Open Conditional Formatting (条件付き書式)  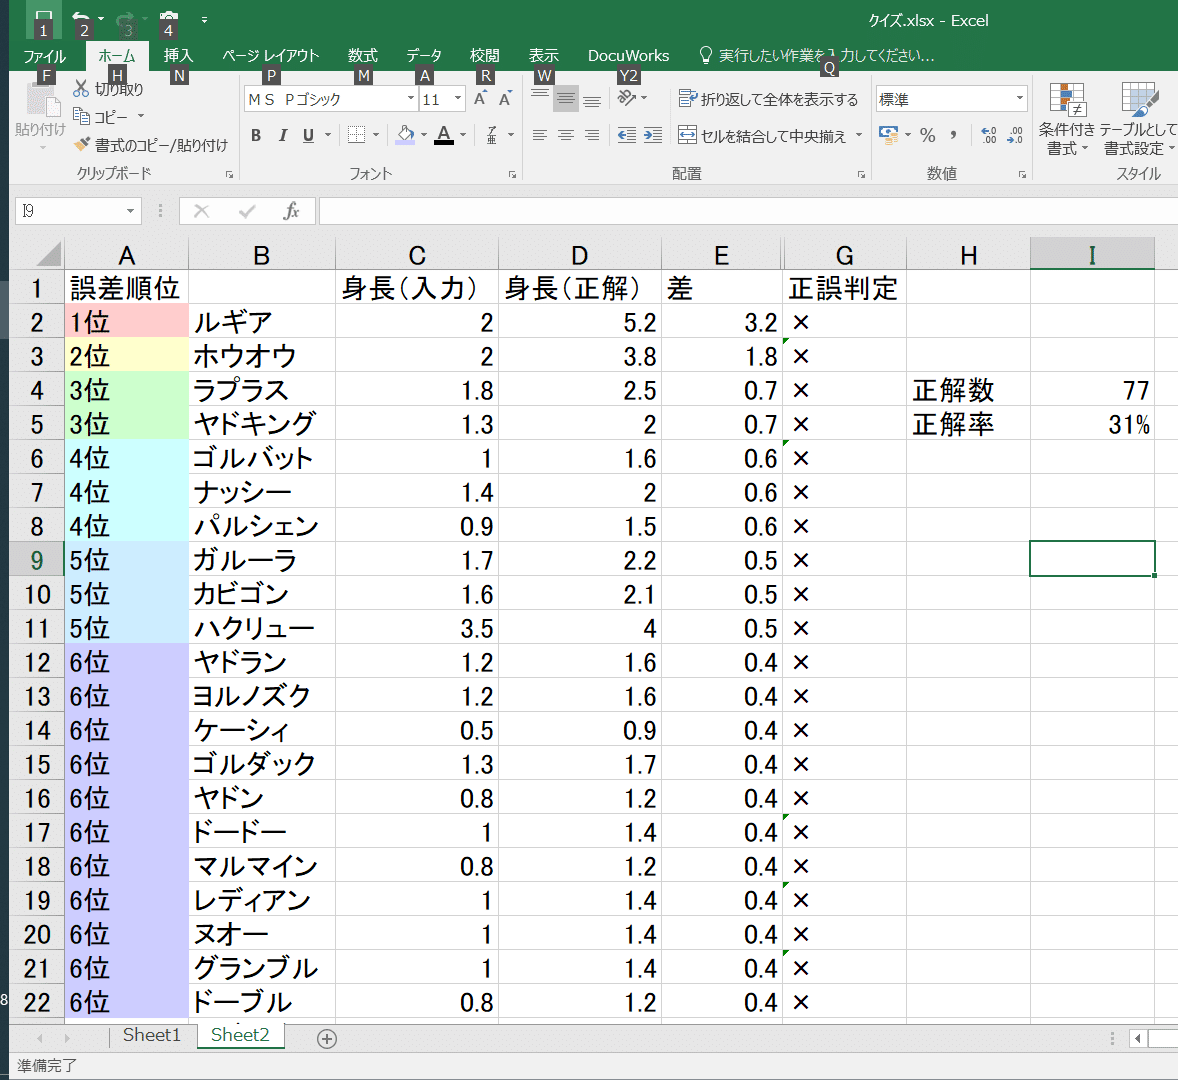click(x=1067, y=119)
